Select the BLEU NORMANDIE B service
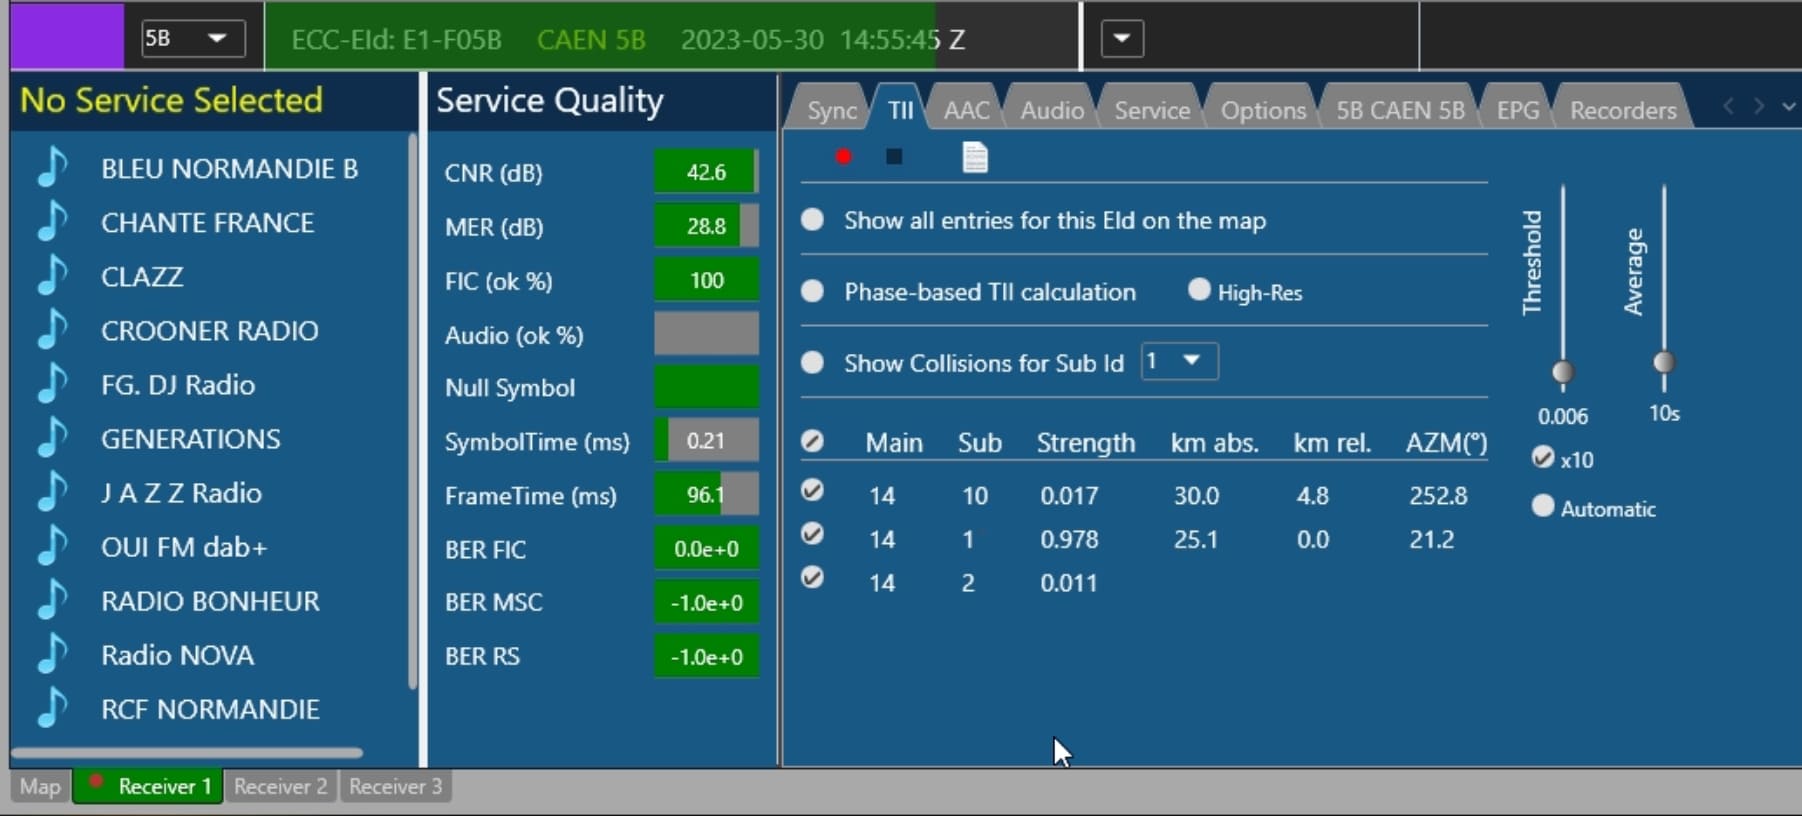 229,169
